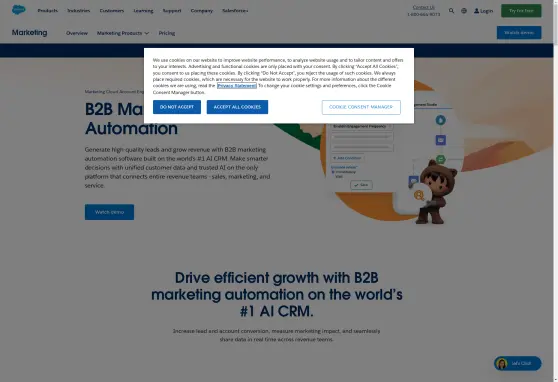This screenshot has width=558, height=382.
Task: Click the blue droplet icon in illustration
Action: 441,120
